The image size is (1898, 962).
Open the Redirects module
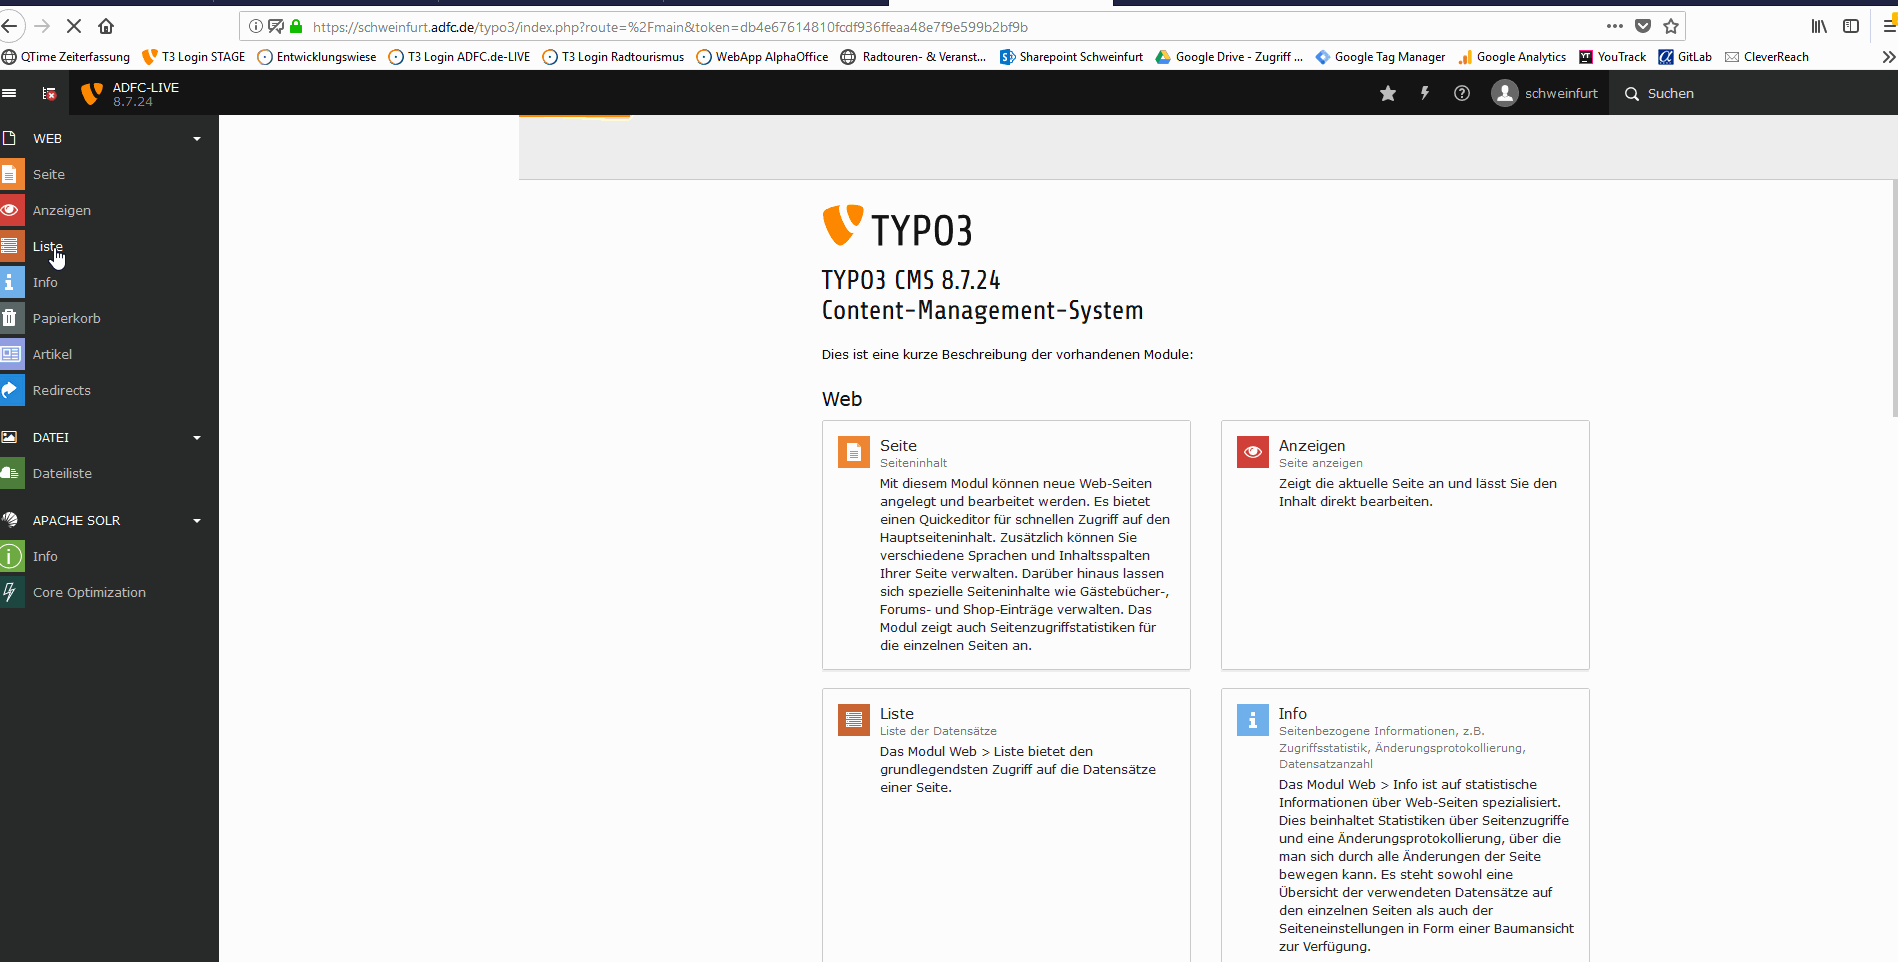point(61,390)
